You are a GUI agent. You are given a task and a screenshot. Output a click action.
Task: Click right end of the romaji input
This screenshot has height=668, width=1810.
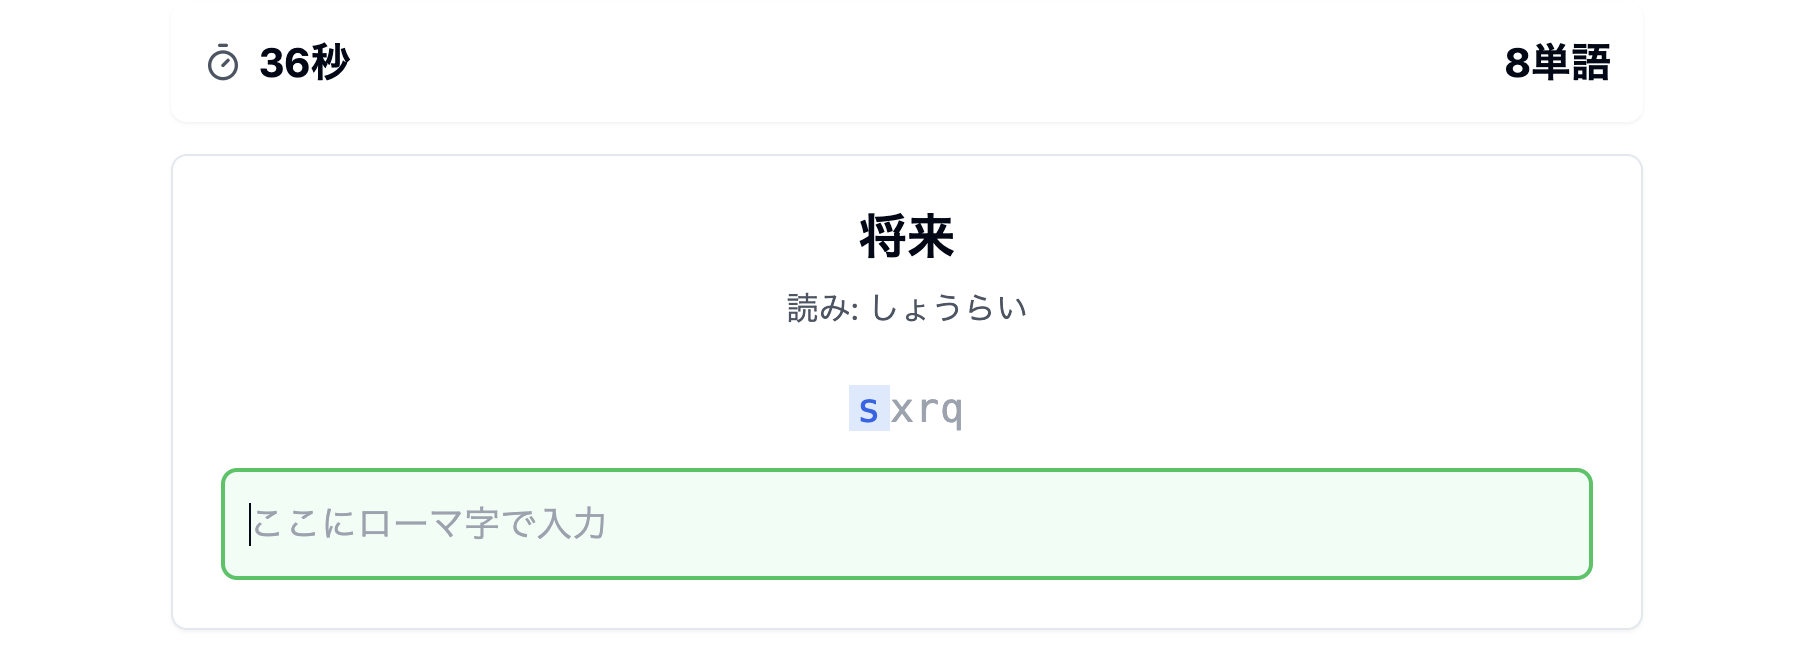click(x=1560, y=524)
